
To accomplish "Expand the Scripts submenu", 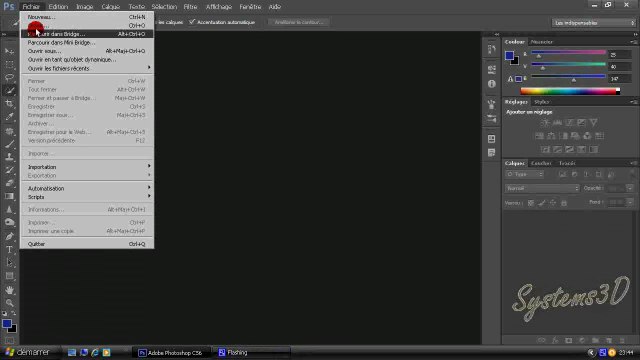I will click(x=87, y=197).
